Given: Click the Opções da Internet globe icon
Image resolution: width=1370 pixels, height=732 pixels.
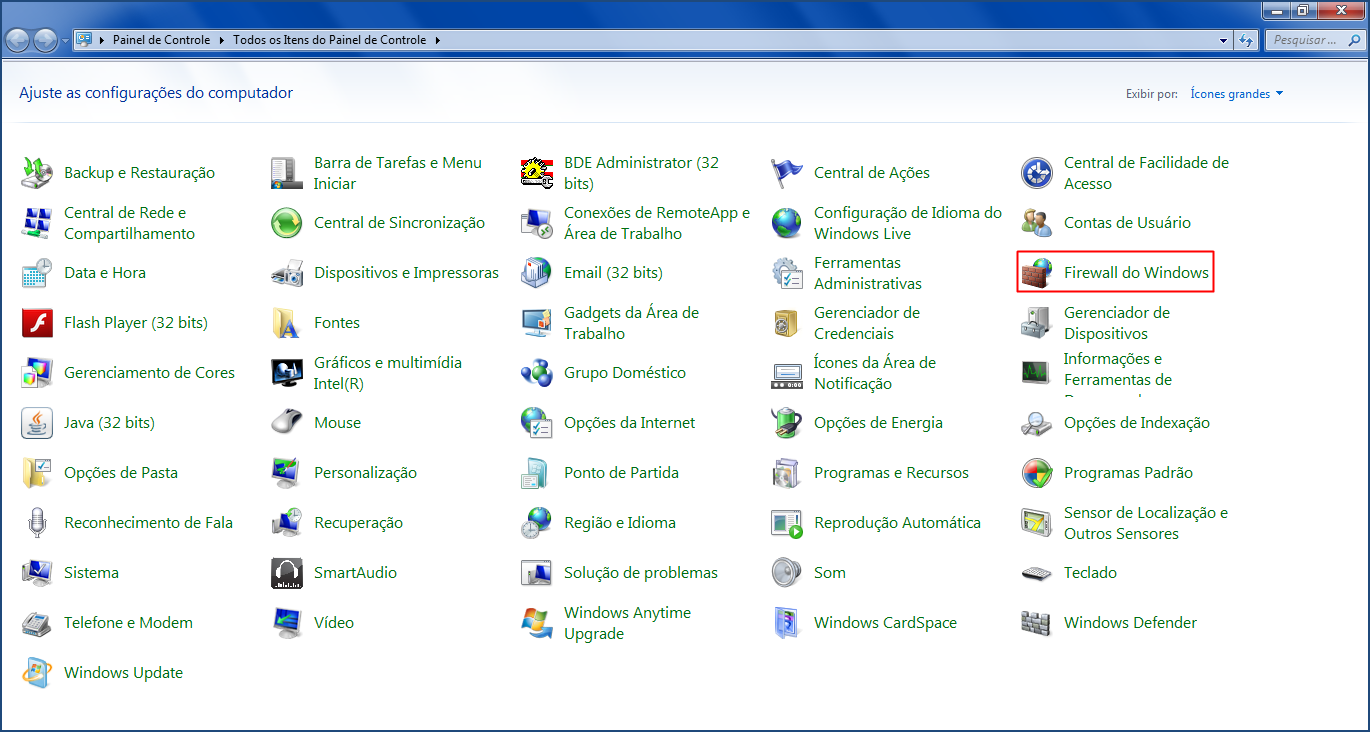Looking at the screenshot, I should click(x=537, y=423).
